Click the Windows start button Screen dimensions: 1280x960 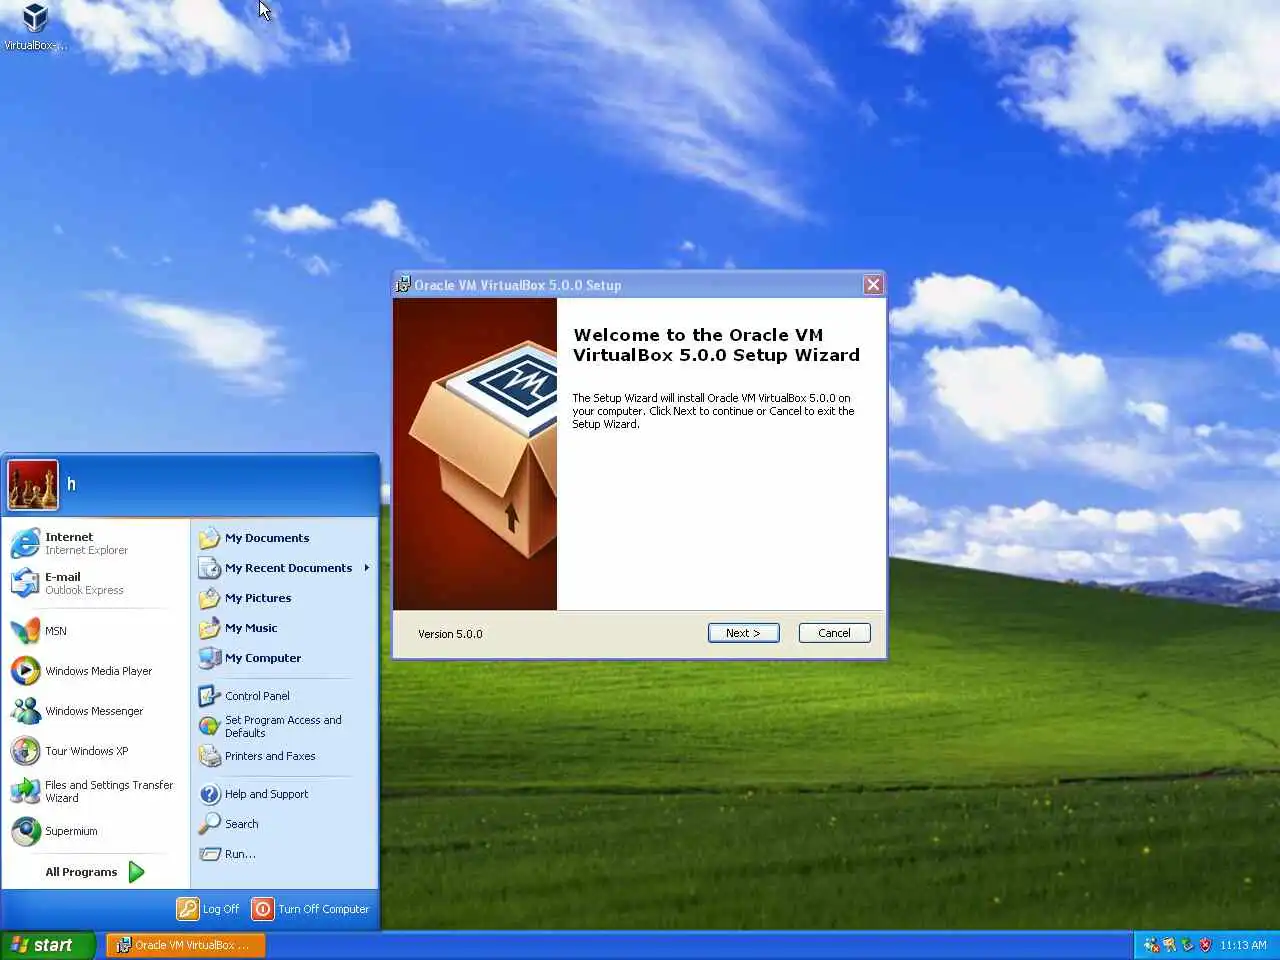pyautogui.click(x=47, y=945)
